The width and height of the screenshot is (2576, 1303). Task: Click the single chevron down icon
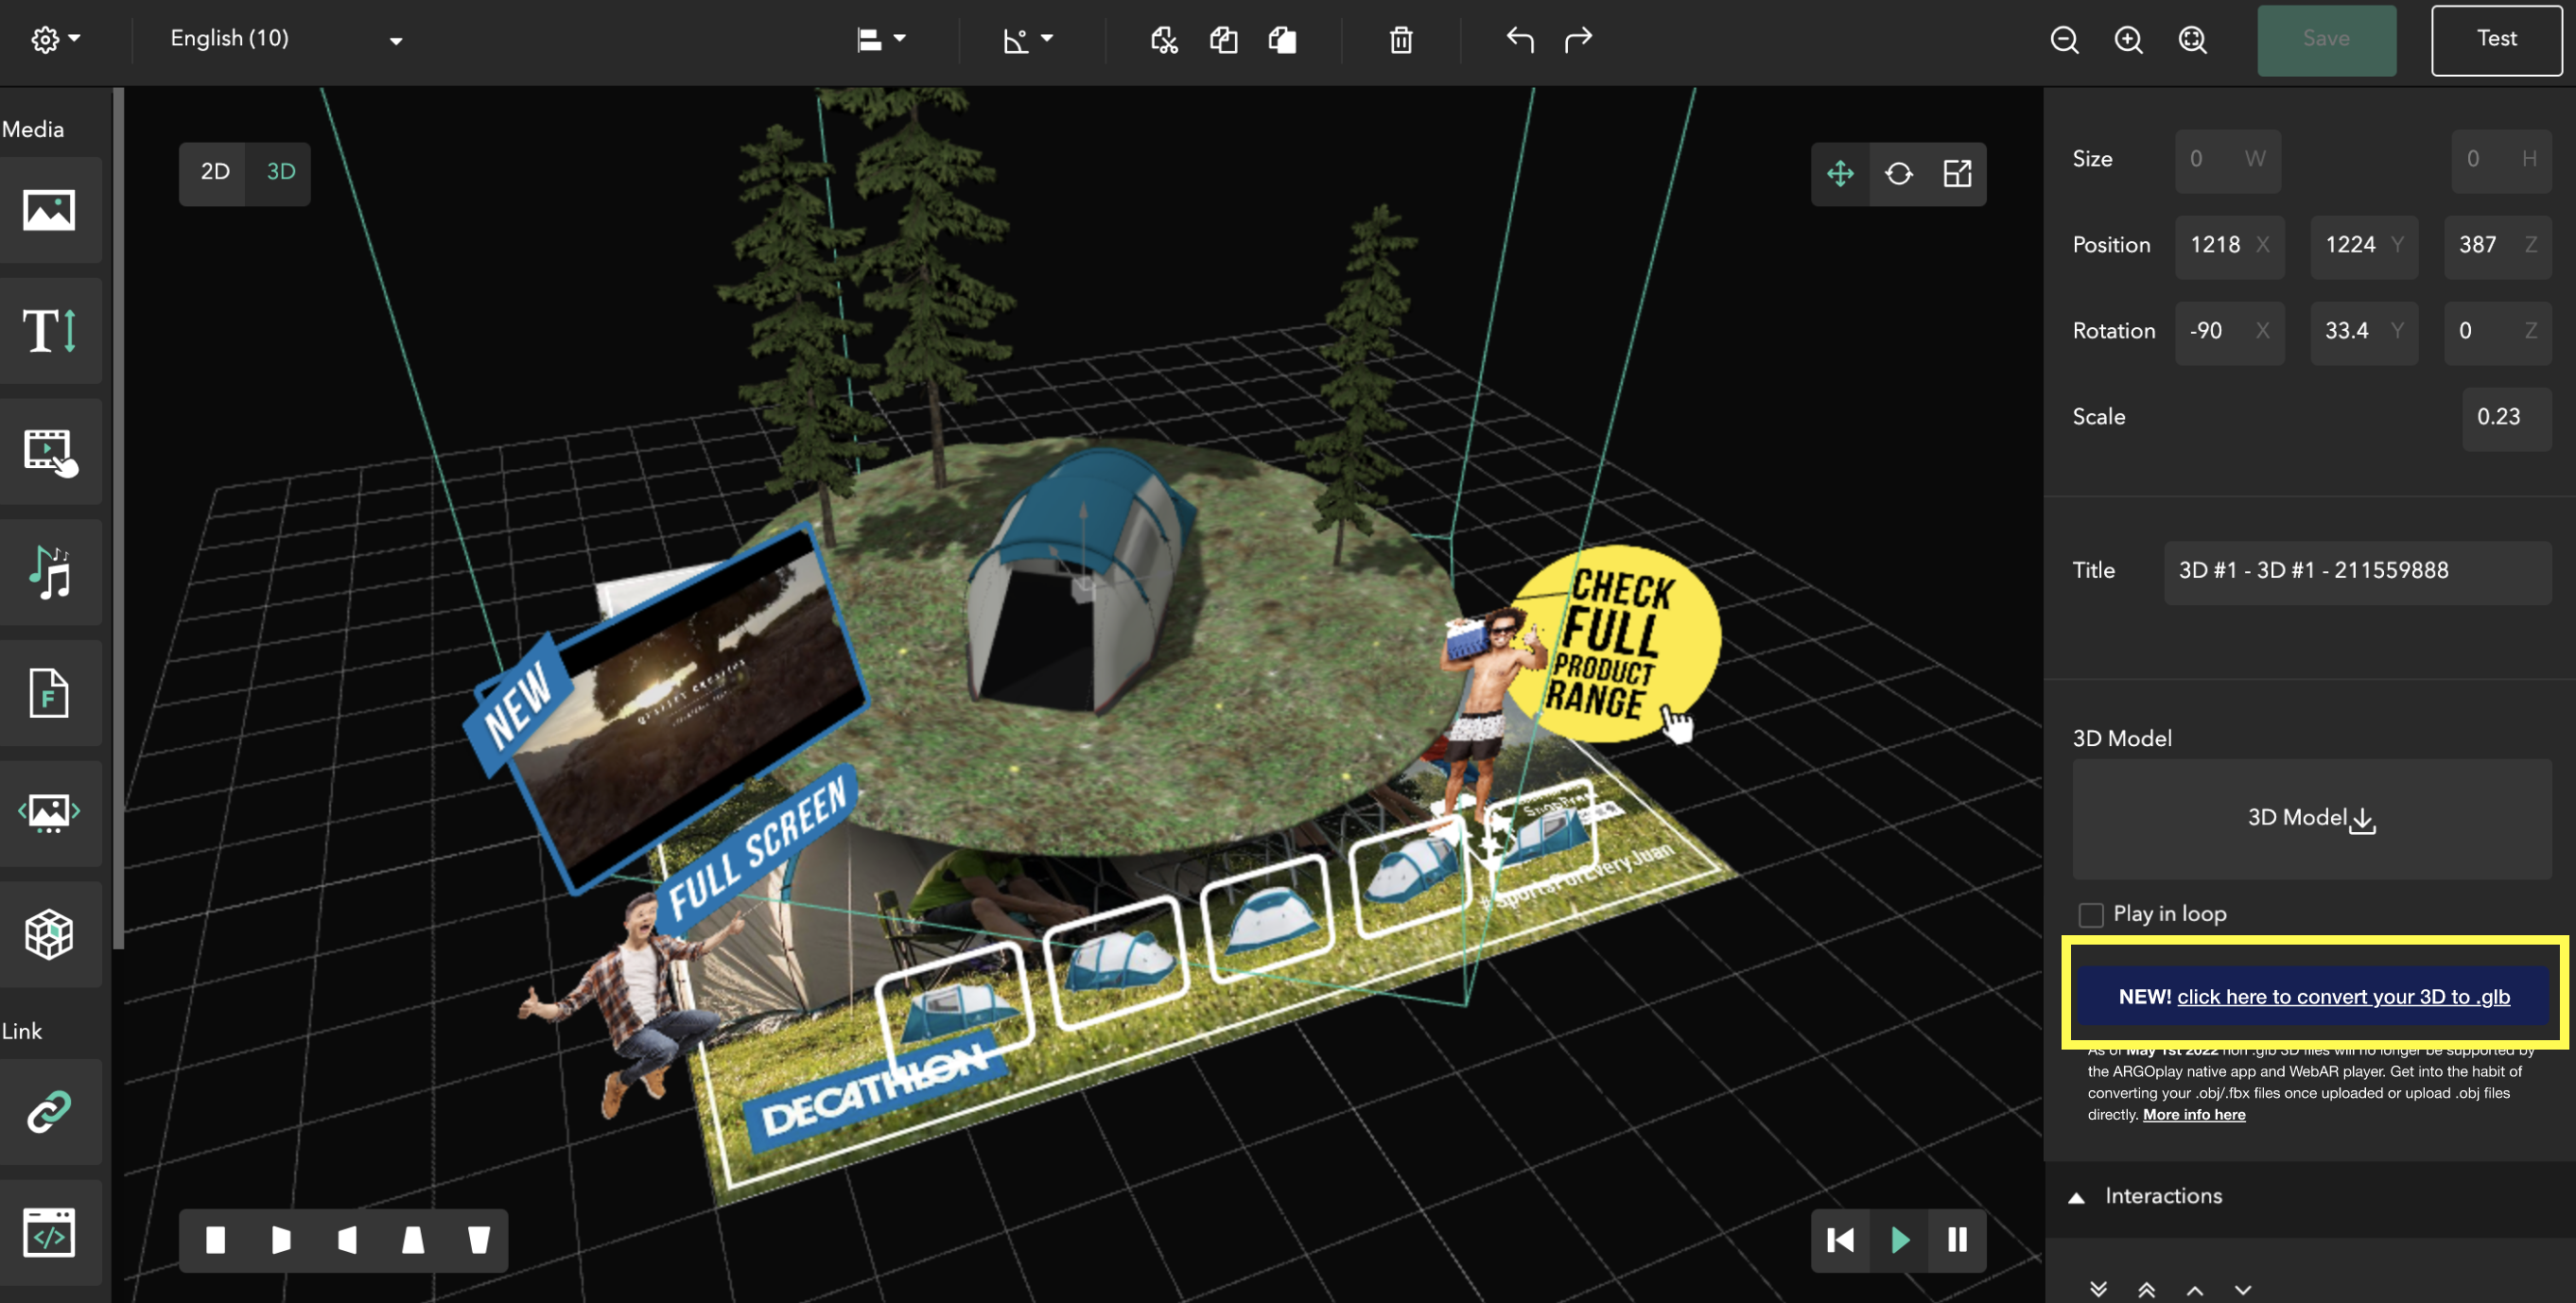pyautogui.click(x=2243, y=1289)
